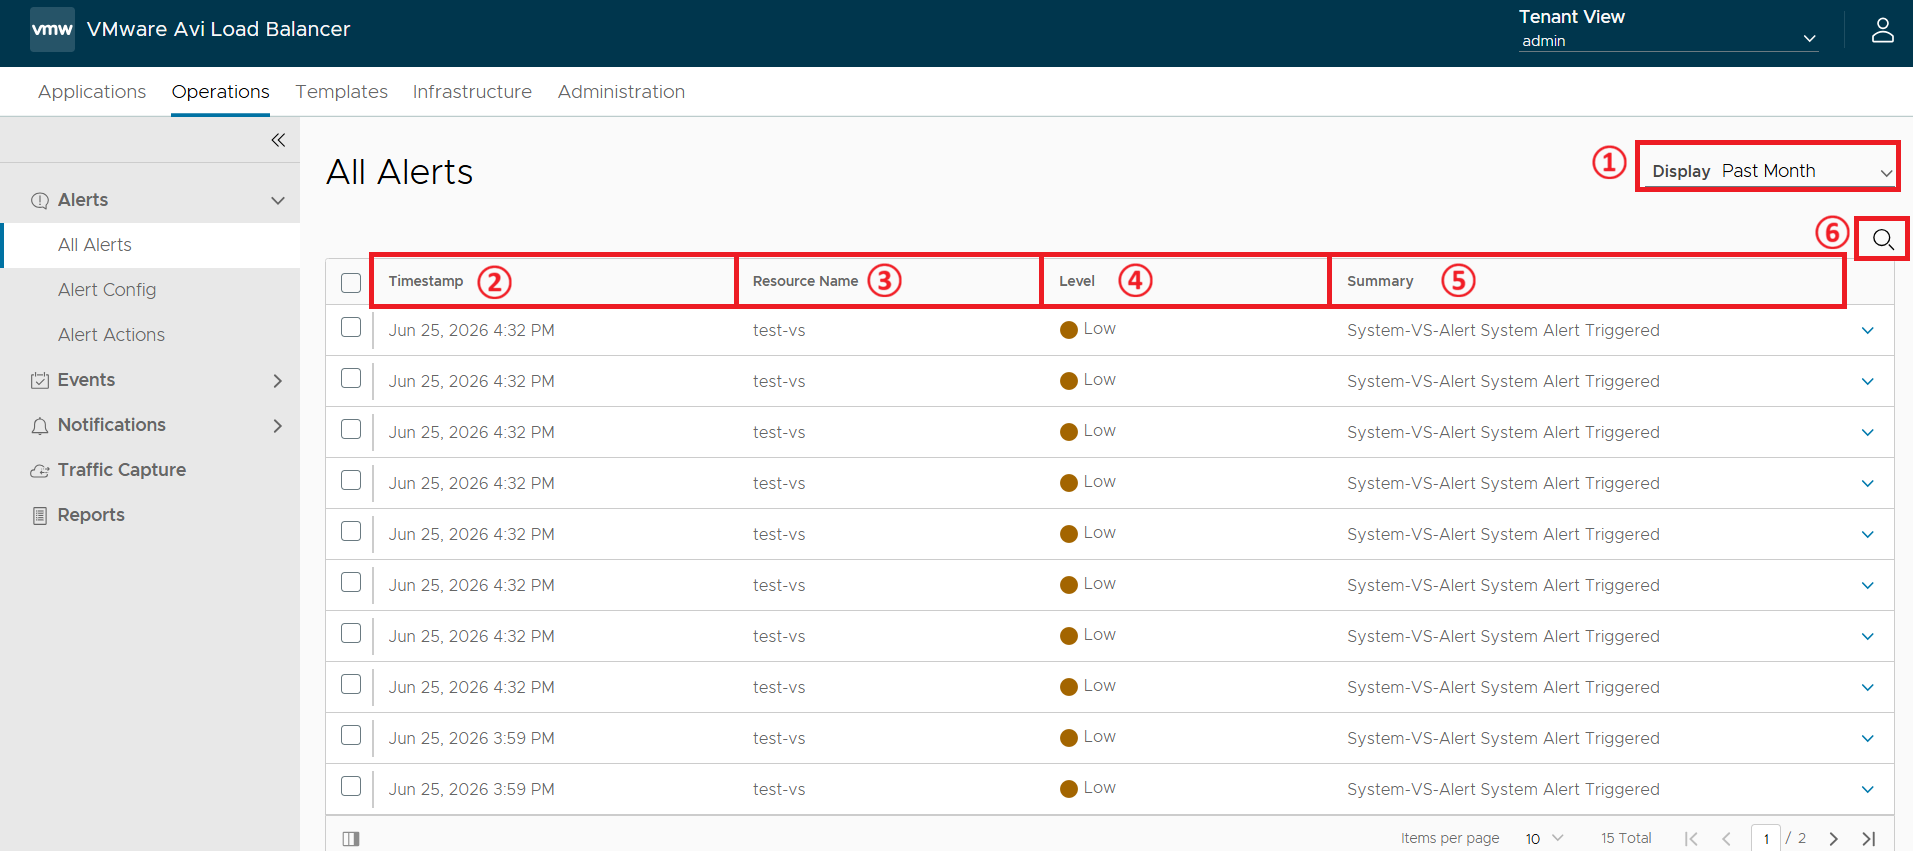The width and height of the screenshot is (1913, 851).
Task: Select the first 3:59 PM alert checkbox
Action: pos(351,735)
